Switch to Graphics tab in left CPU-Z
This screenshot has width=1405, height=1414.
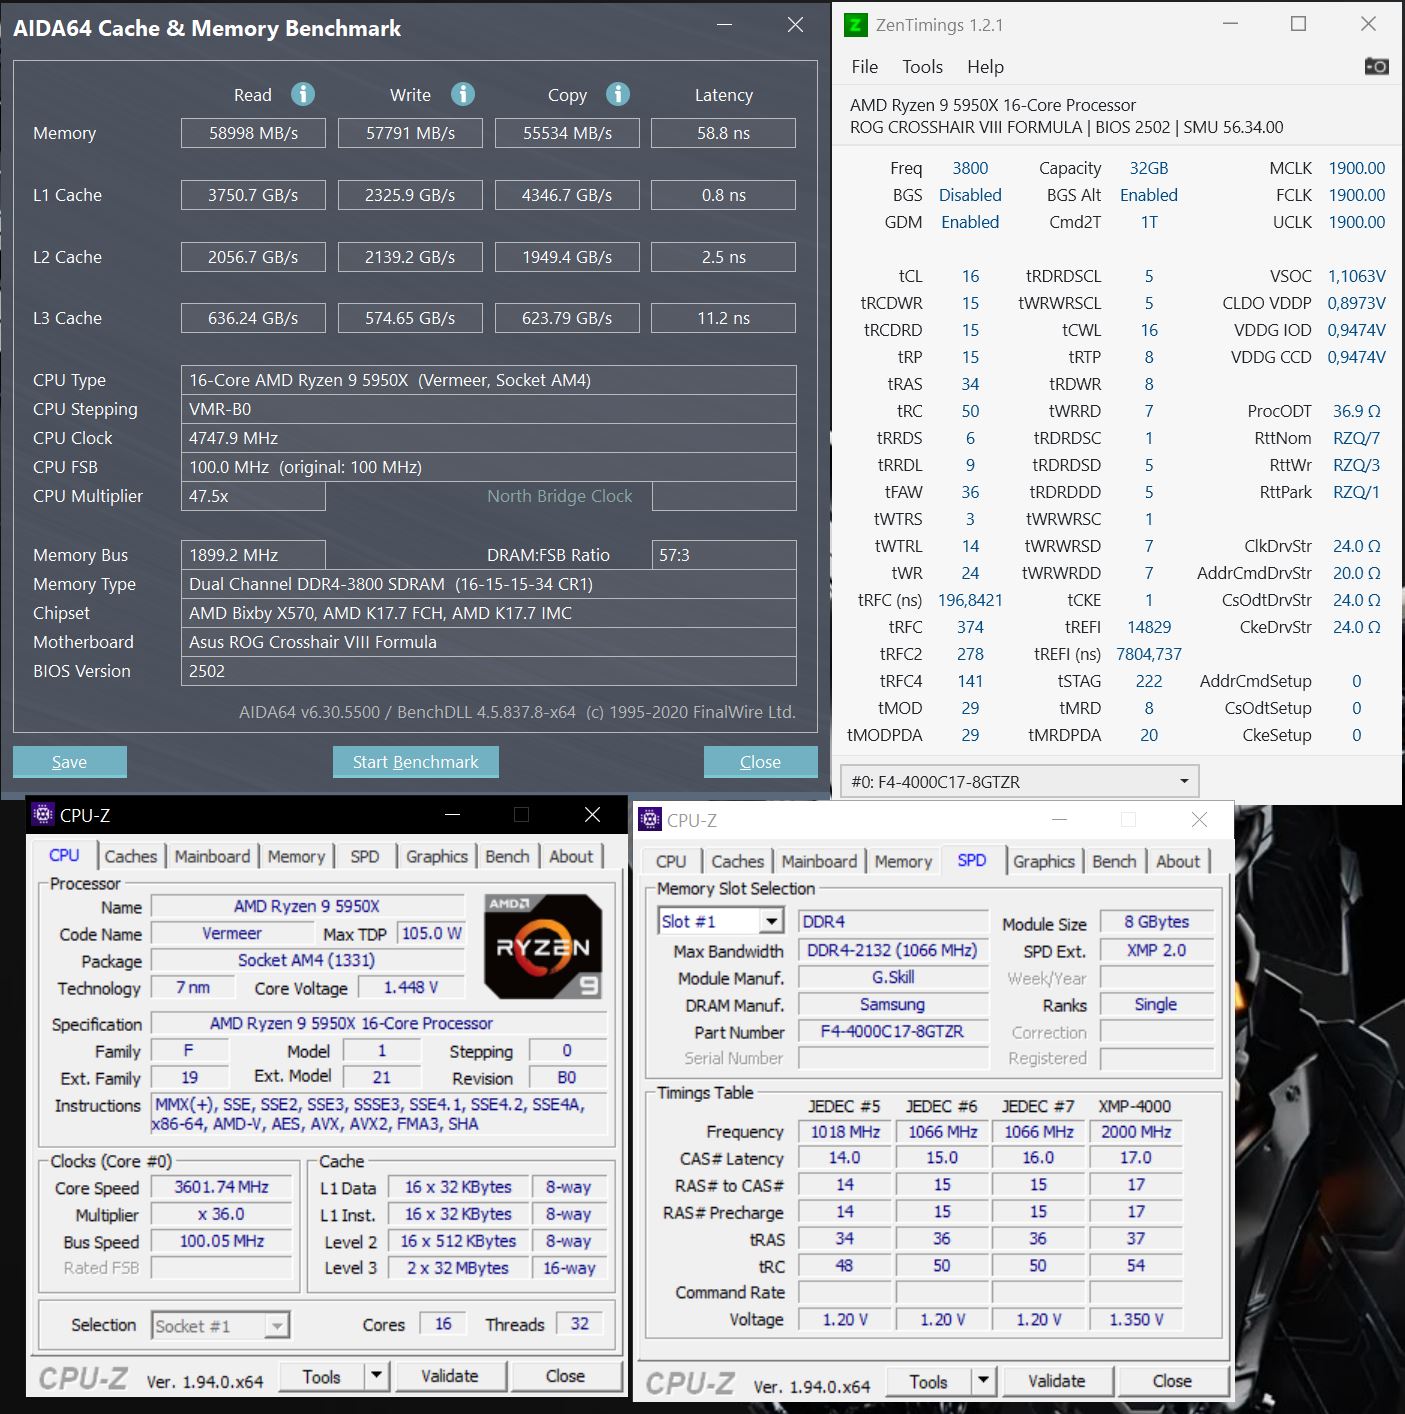pos(437,856)
